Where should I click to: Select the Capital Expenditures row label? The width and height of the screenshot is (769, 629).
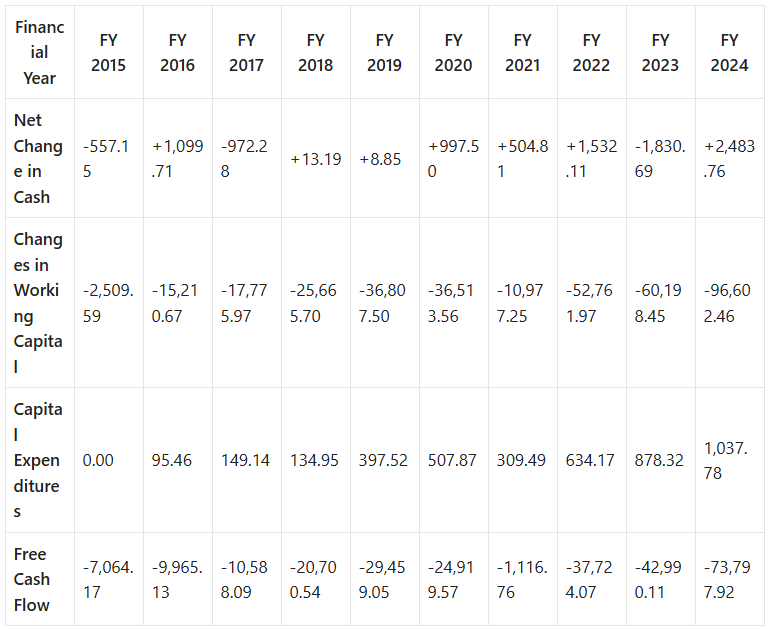[x=38, y=460]
